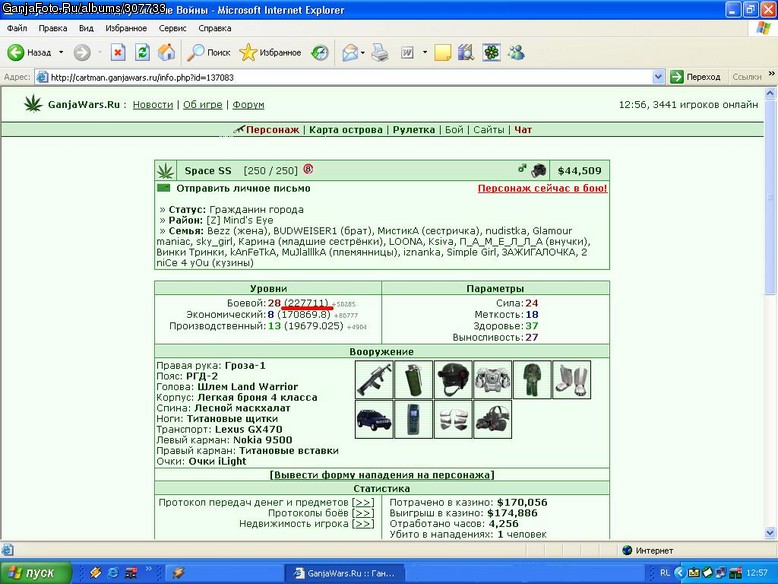Open the Бой navigation link
Screen dimensions: 778x584
tap(454, 130)
